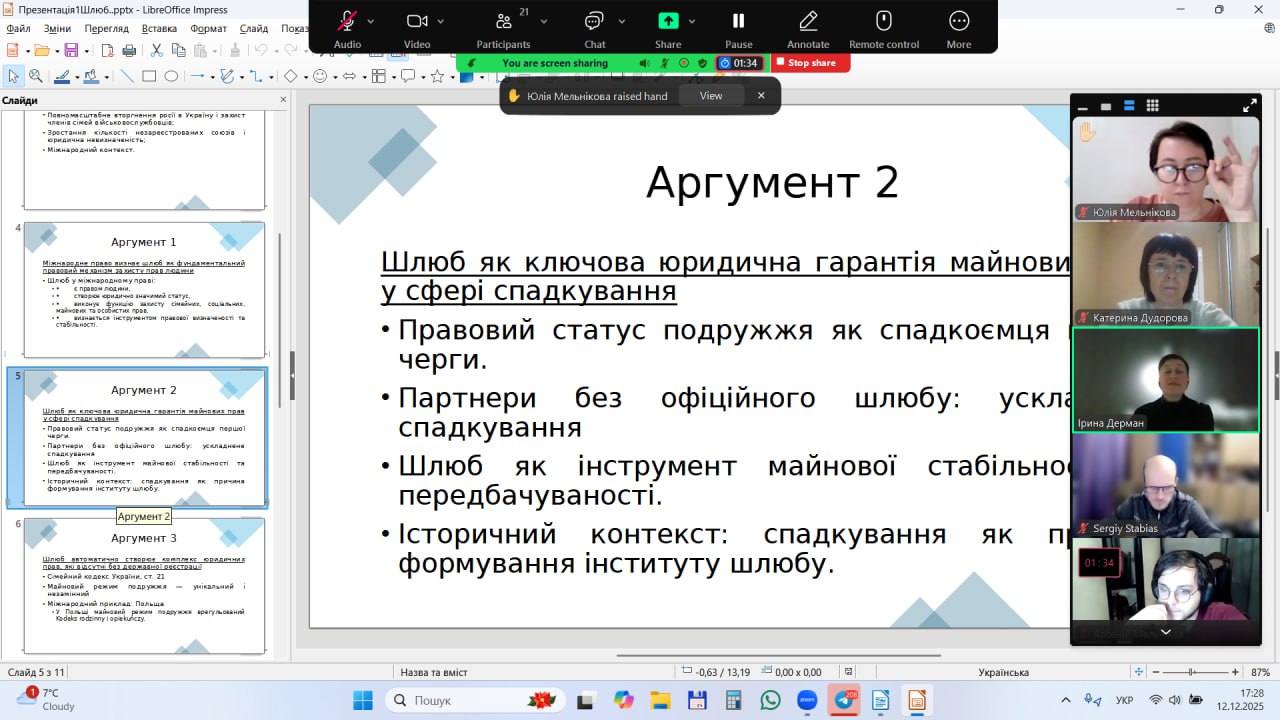Expand the Audio options arrow
1280x720 pixels.
coord(371,21)
